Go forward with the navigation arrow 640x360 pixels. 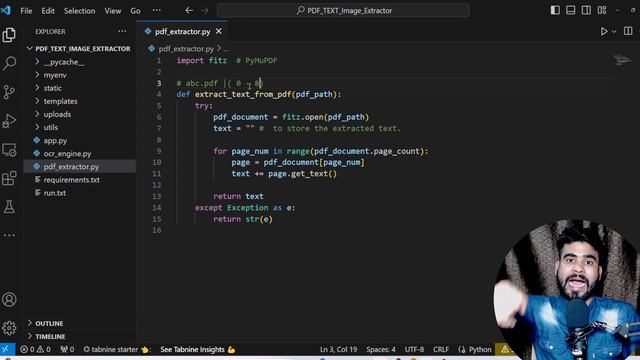(204, 11)
